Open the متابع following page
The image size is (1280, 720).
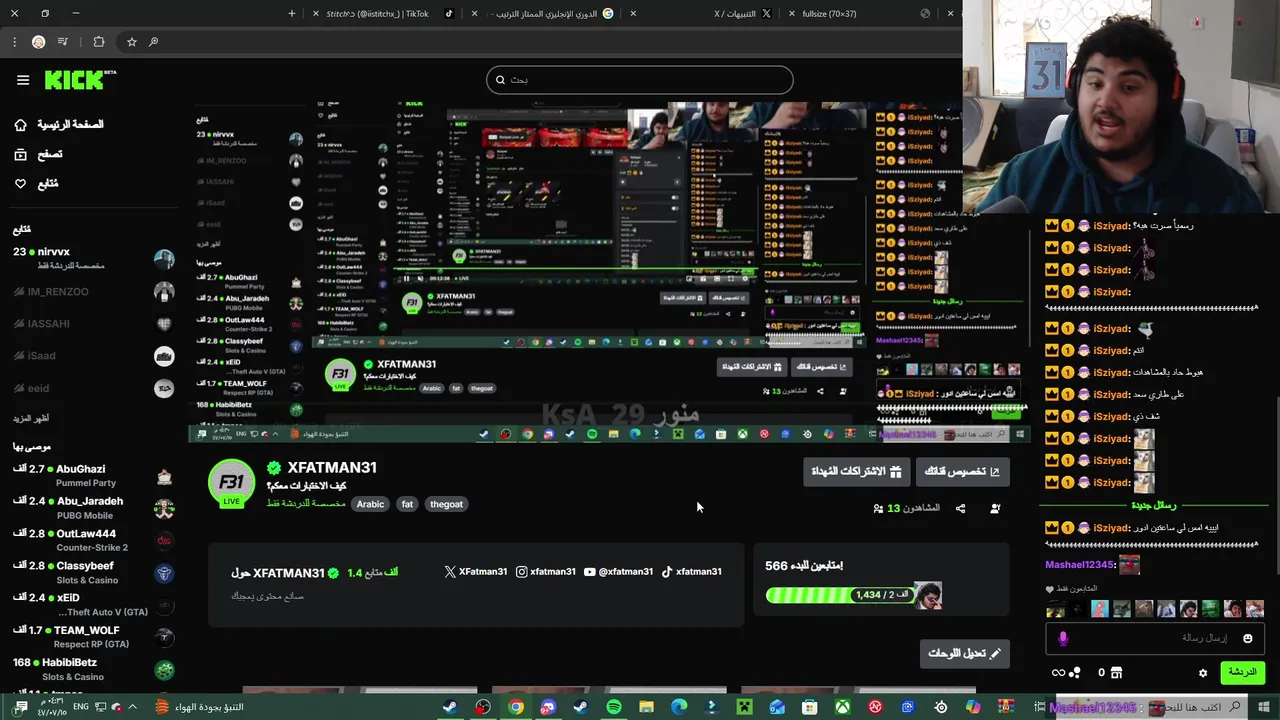coord(36,184)
